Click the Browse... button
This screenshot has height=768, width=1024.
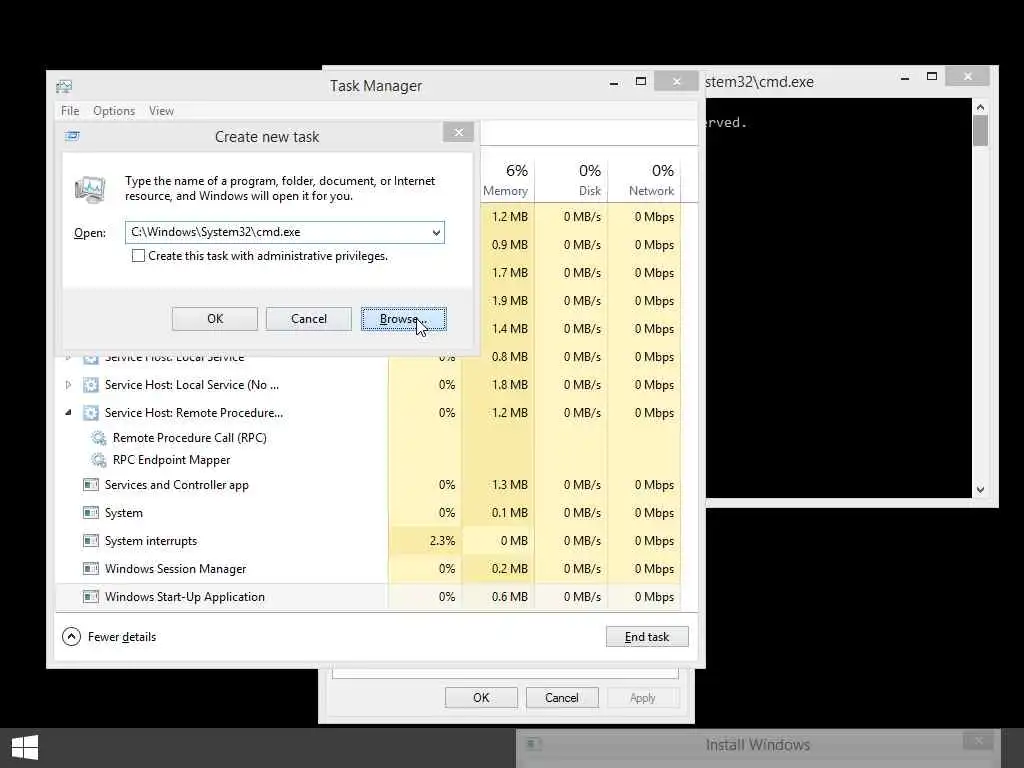[404, 319]
